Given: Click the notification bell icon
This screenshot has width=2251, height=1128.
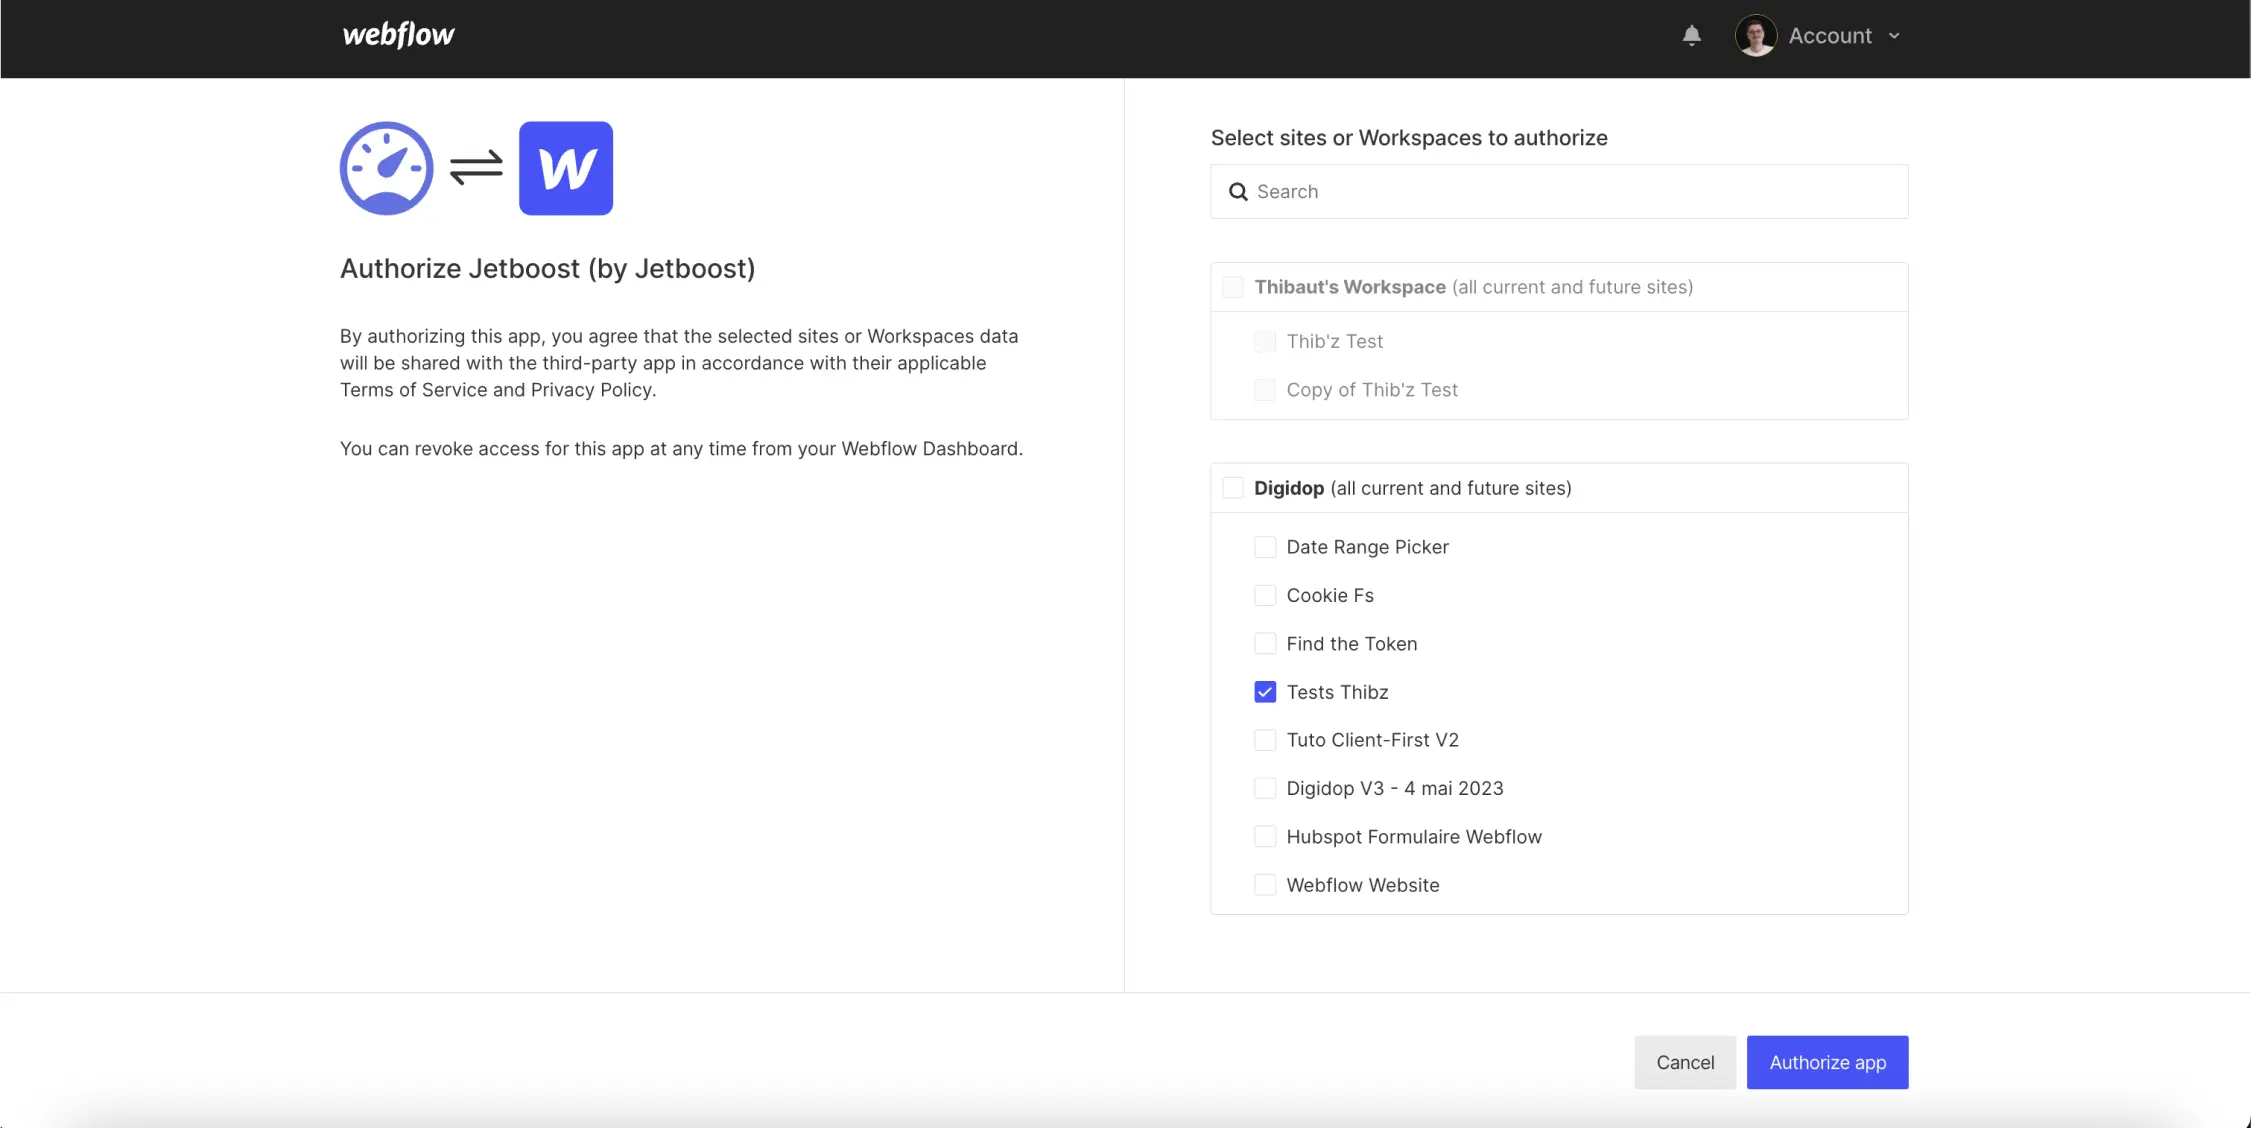Looking at the screenshot, I should pos(1691,35).
